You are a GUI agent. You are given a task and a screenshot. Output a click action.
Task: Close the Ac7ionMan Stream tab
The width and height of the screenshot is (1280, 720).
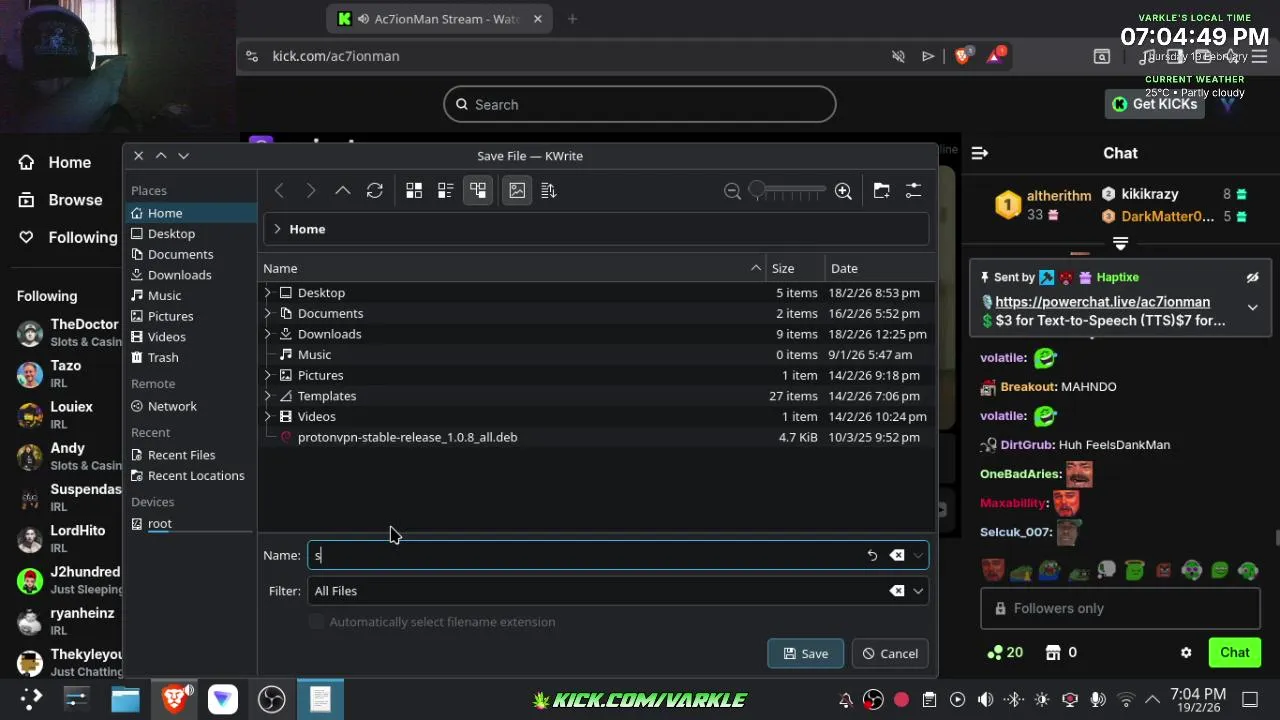click(538, 19)
